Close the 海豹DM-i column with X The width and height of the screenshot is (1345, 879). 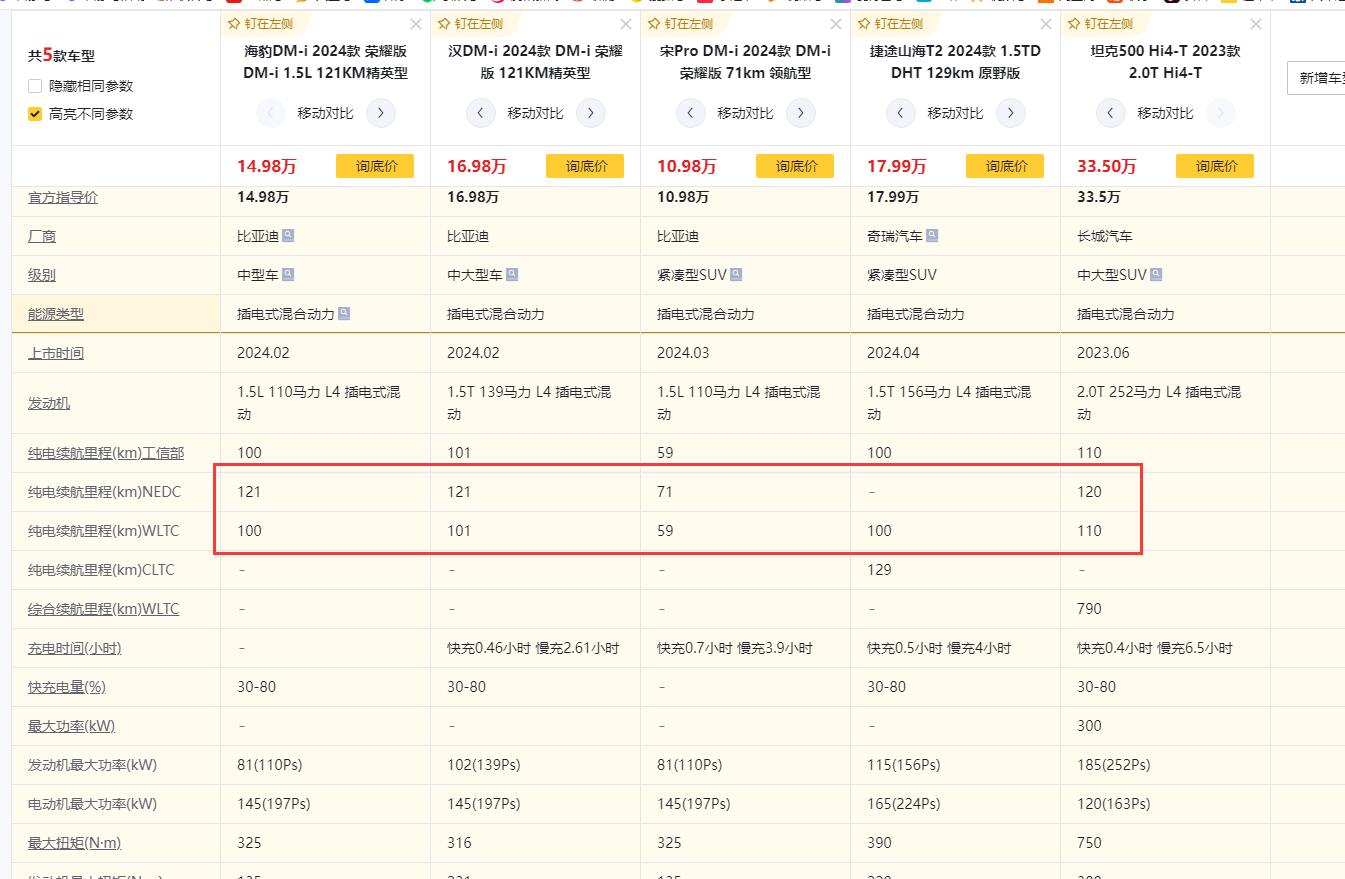click(416, 24)
